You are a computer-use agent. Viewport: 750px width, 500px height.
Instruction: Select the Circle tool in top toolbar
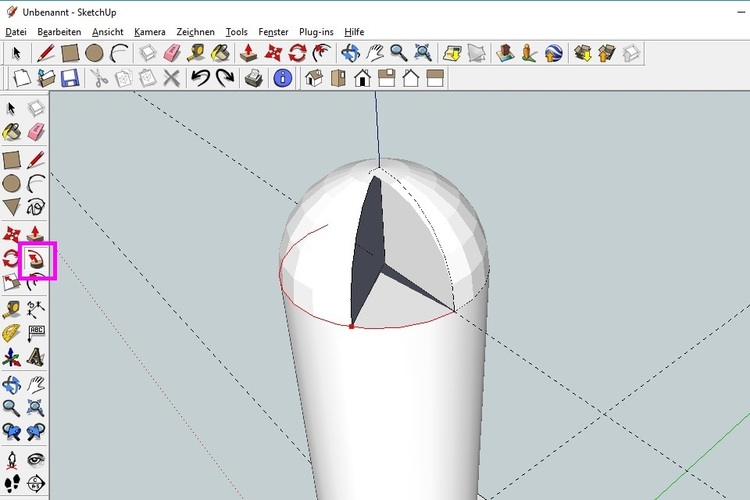coord(94,53)
